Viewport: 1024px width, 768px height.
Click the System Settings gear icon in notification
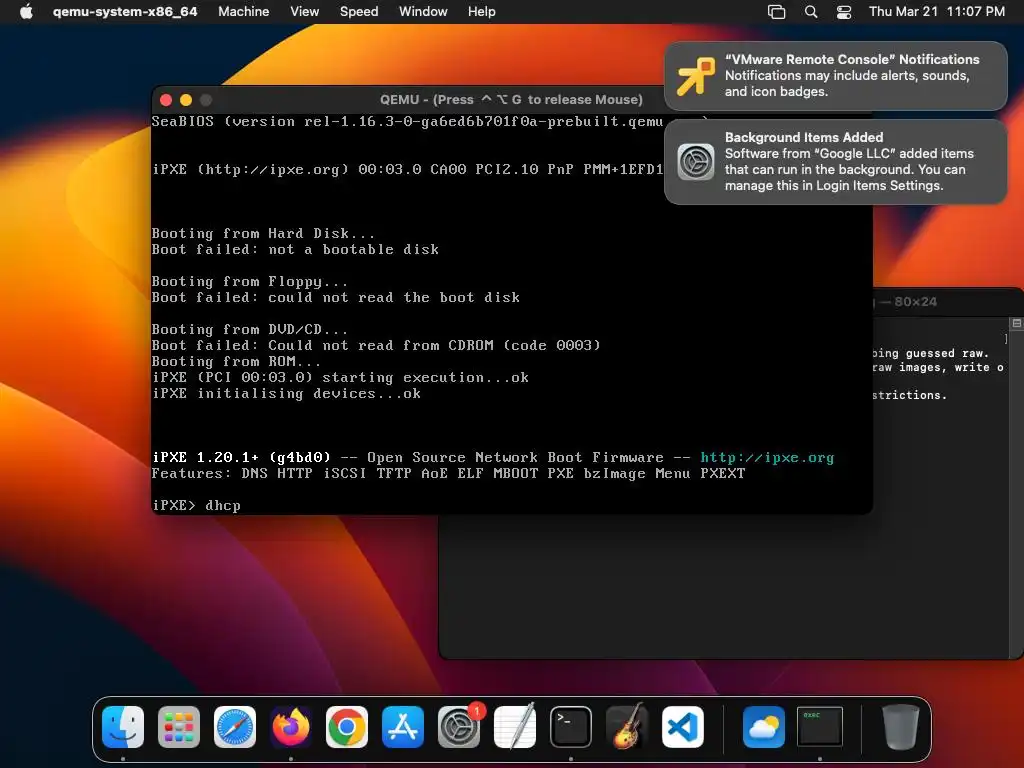coord(696,162)
